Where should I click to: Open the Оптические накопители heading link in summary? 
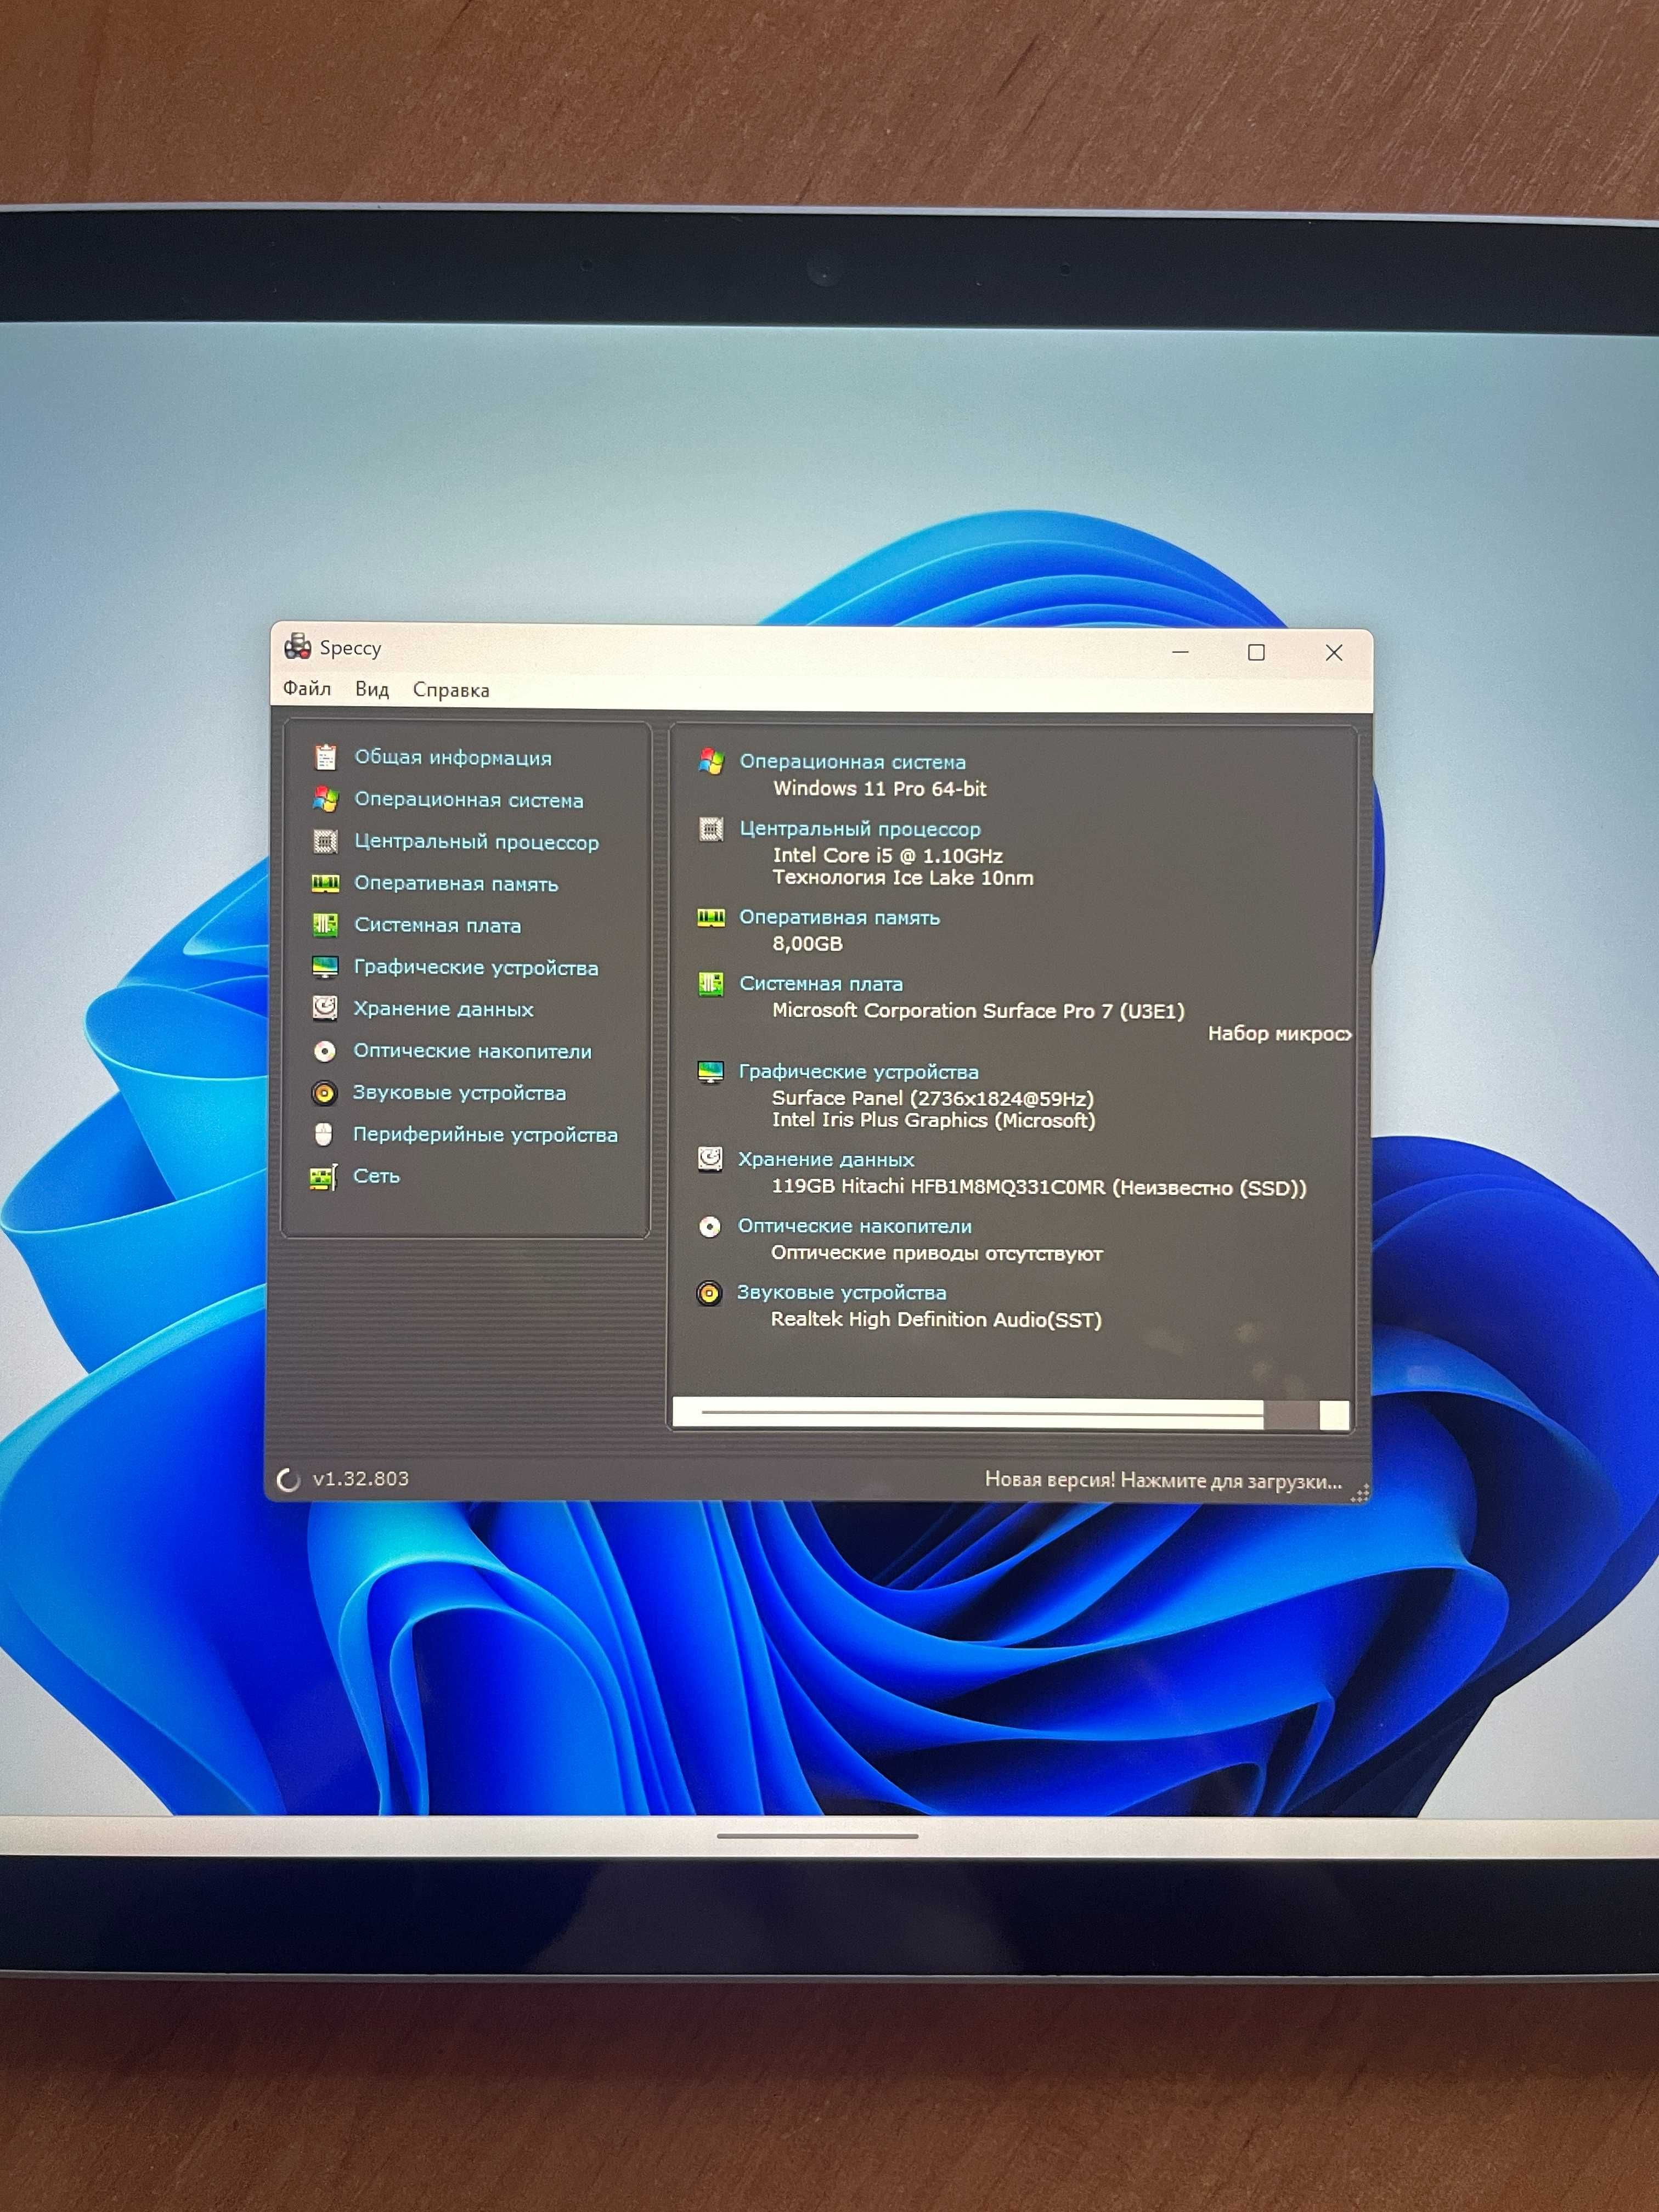click(x=854, y=1226)
